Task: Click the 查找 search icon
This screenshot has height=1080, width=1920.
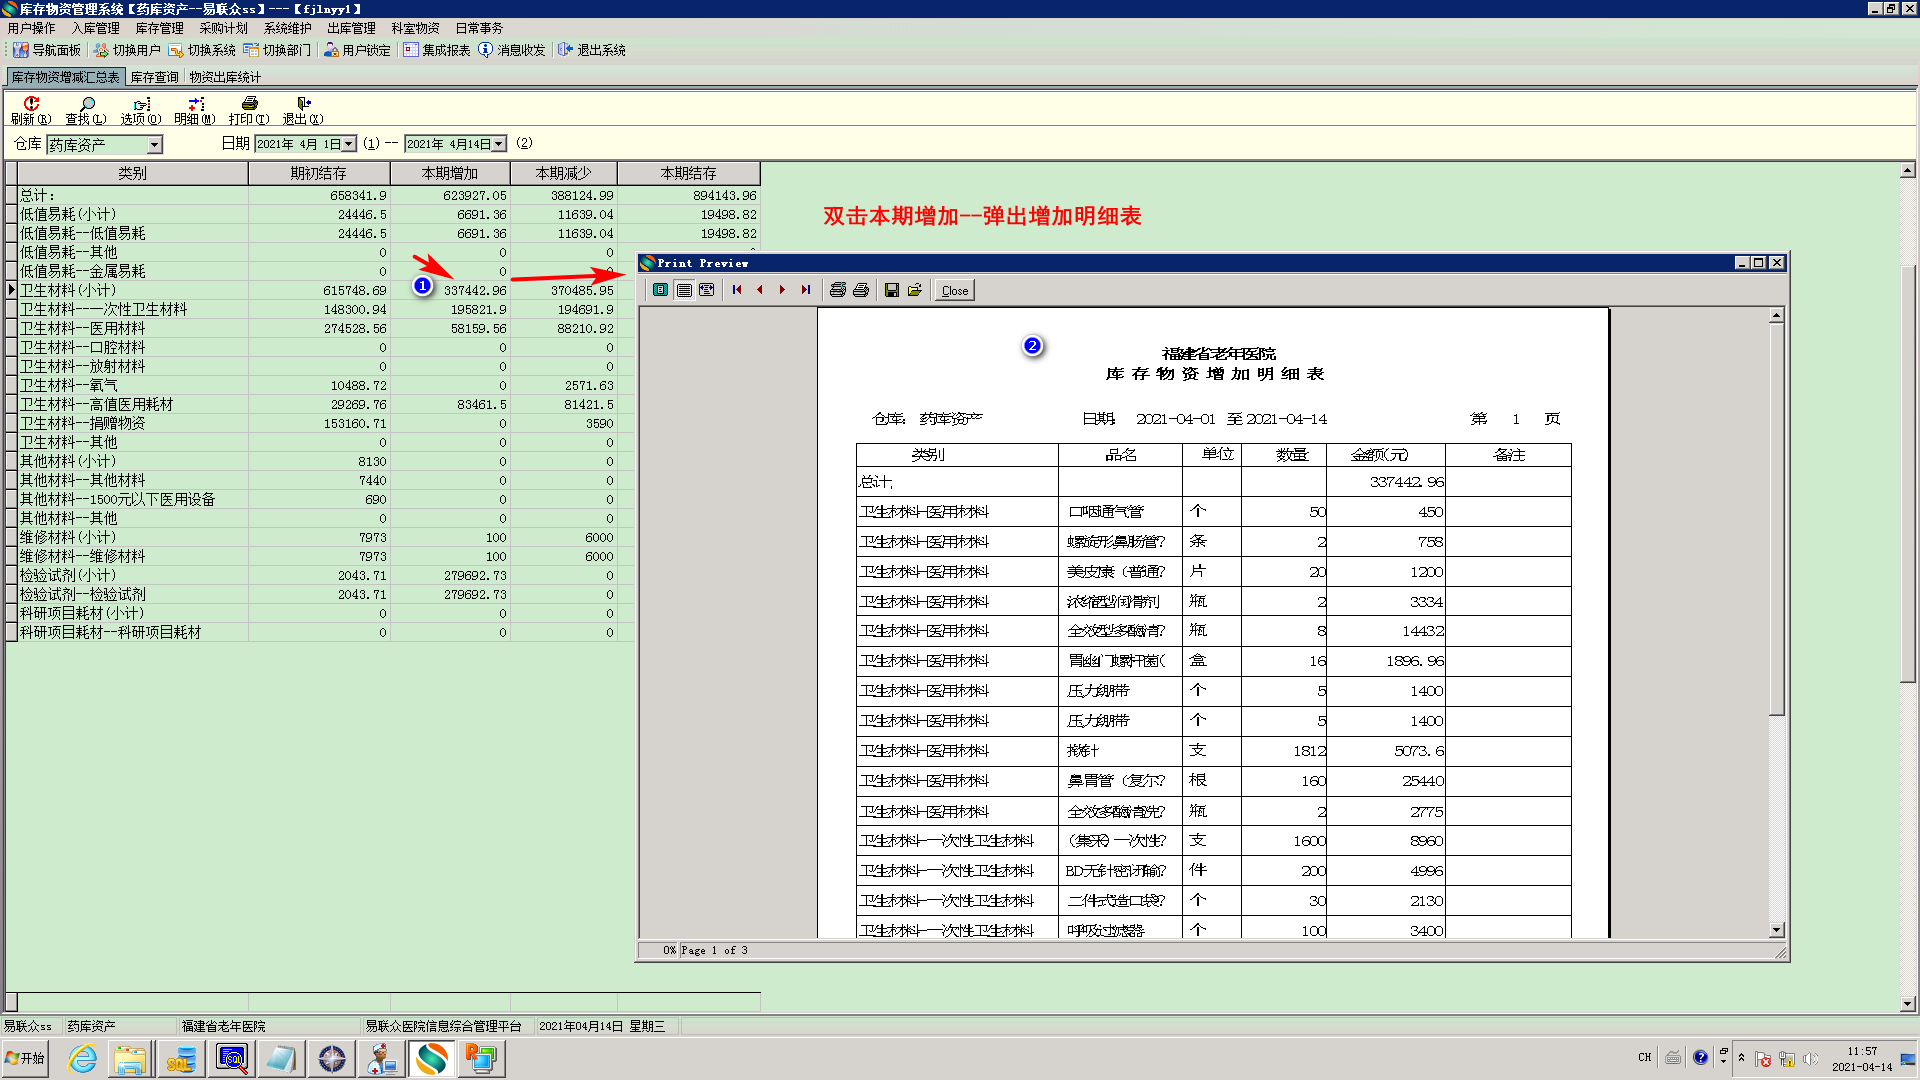Action: (x=87, y=104)
